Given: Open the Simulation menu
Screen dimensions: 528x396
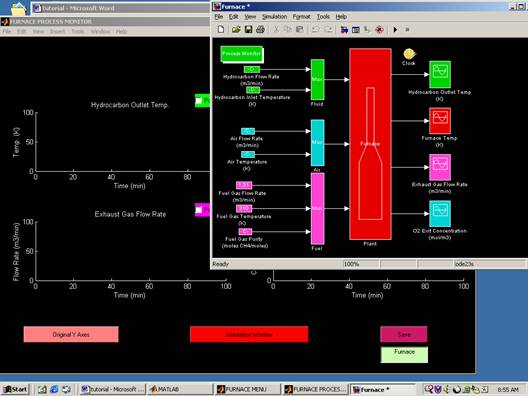Looking at the screenshot, I should [274, 16].
